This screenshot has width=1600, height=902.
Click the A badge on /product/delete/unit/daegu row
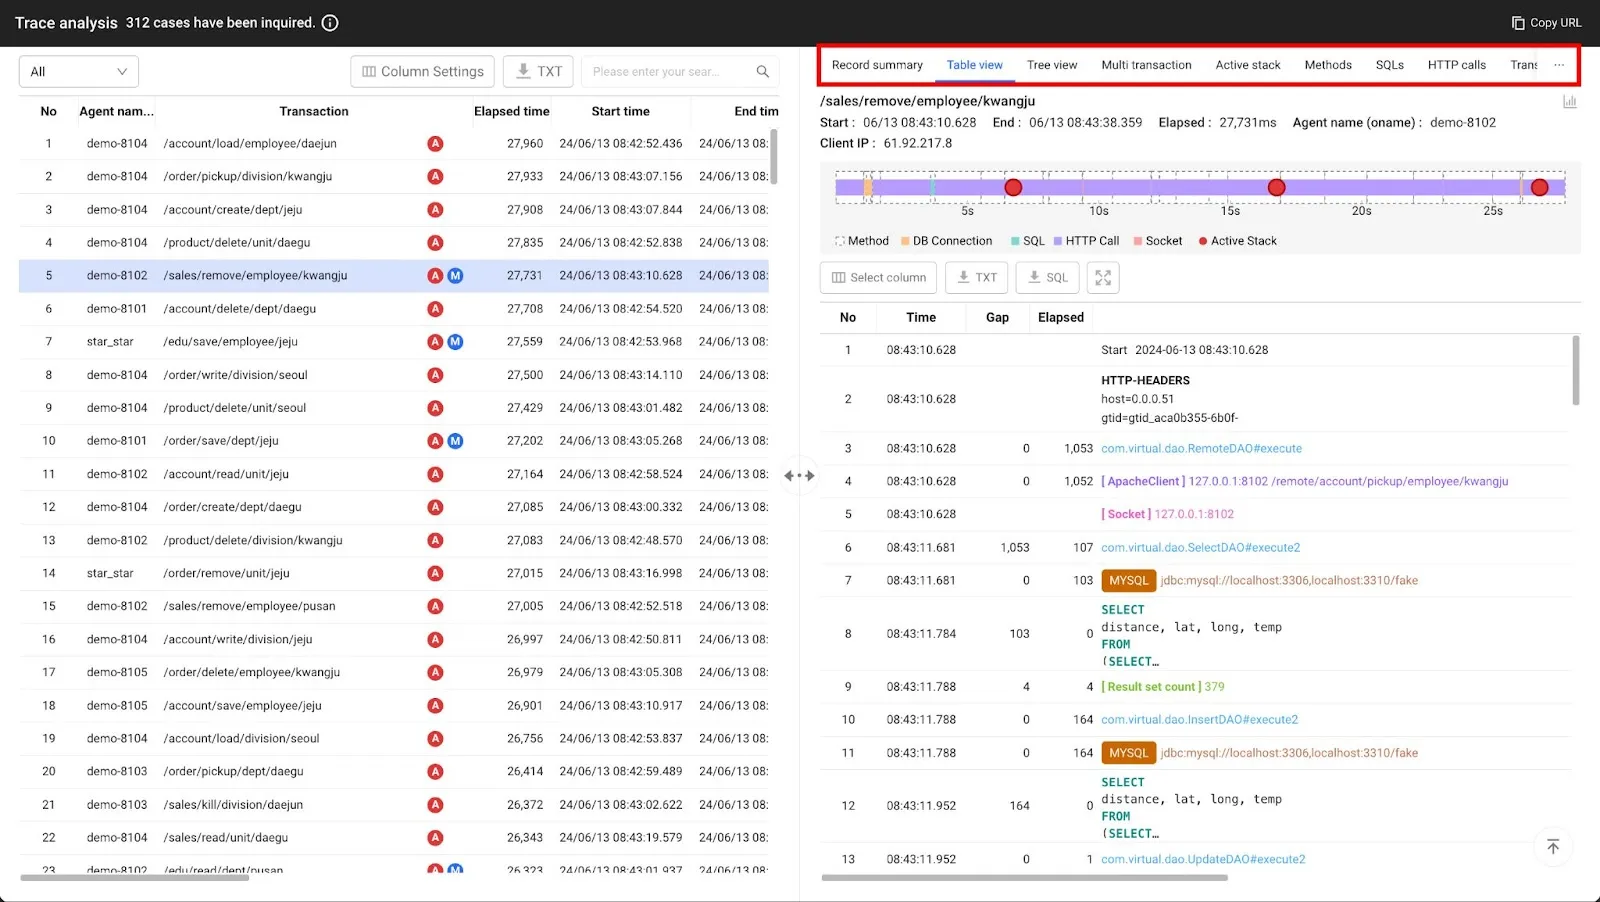pos(435,243)
